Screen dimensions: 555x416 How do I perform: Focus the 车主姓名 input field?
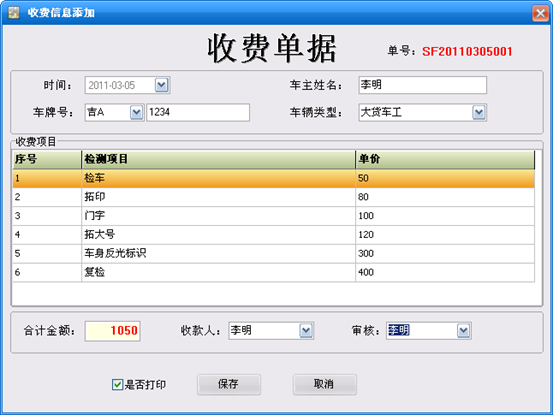(x=422, y=85)
